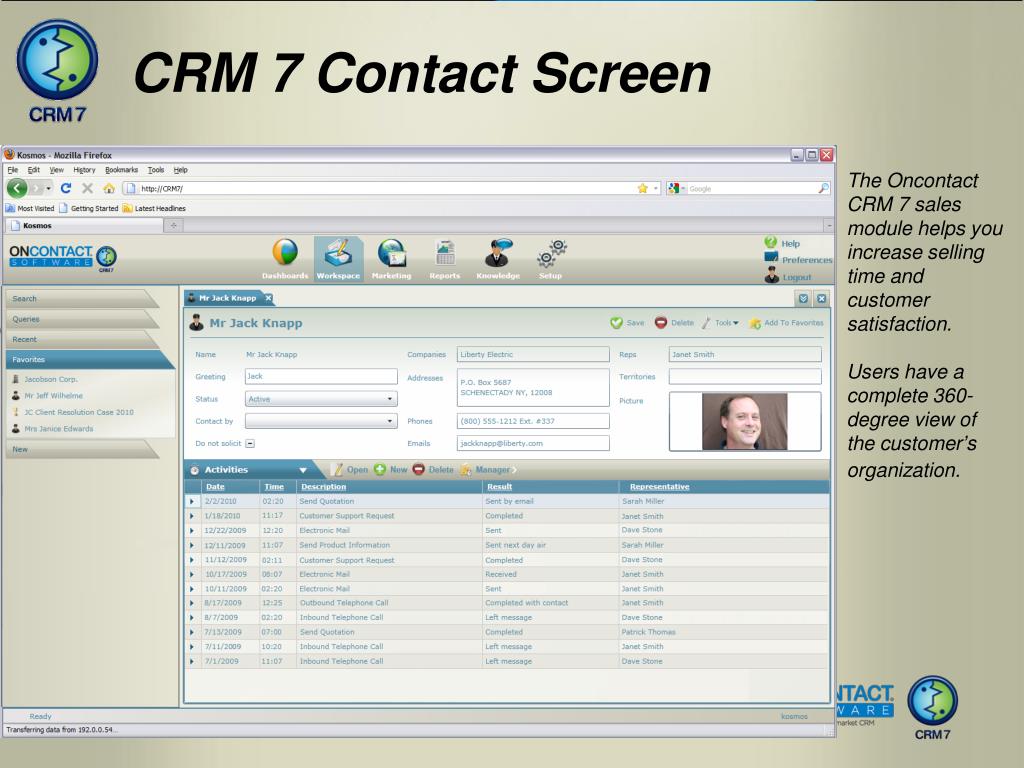Open the Edit menu
1024x768 pixels.
(34, 170)
